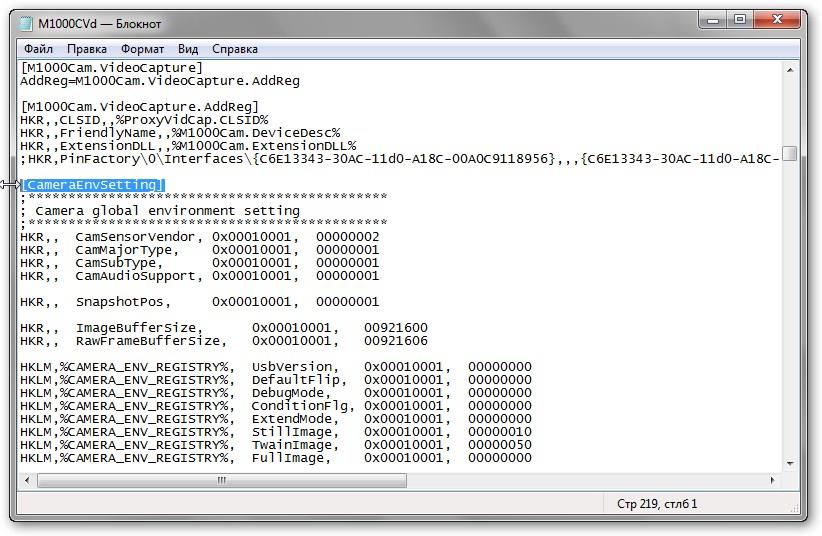Image resolution: width=822 pixels, height=536 pixels.
Task: Click the vertical scrollbar thumb
Action: [789, 153]
